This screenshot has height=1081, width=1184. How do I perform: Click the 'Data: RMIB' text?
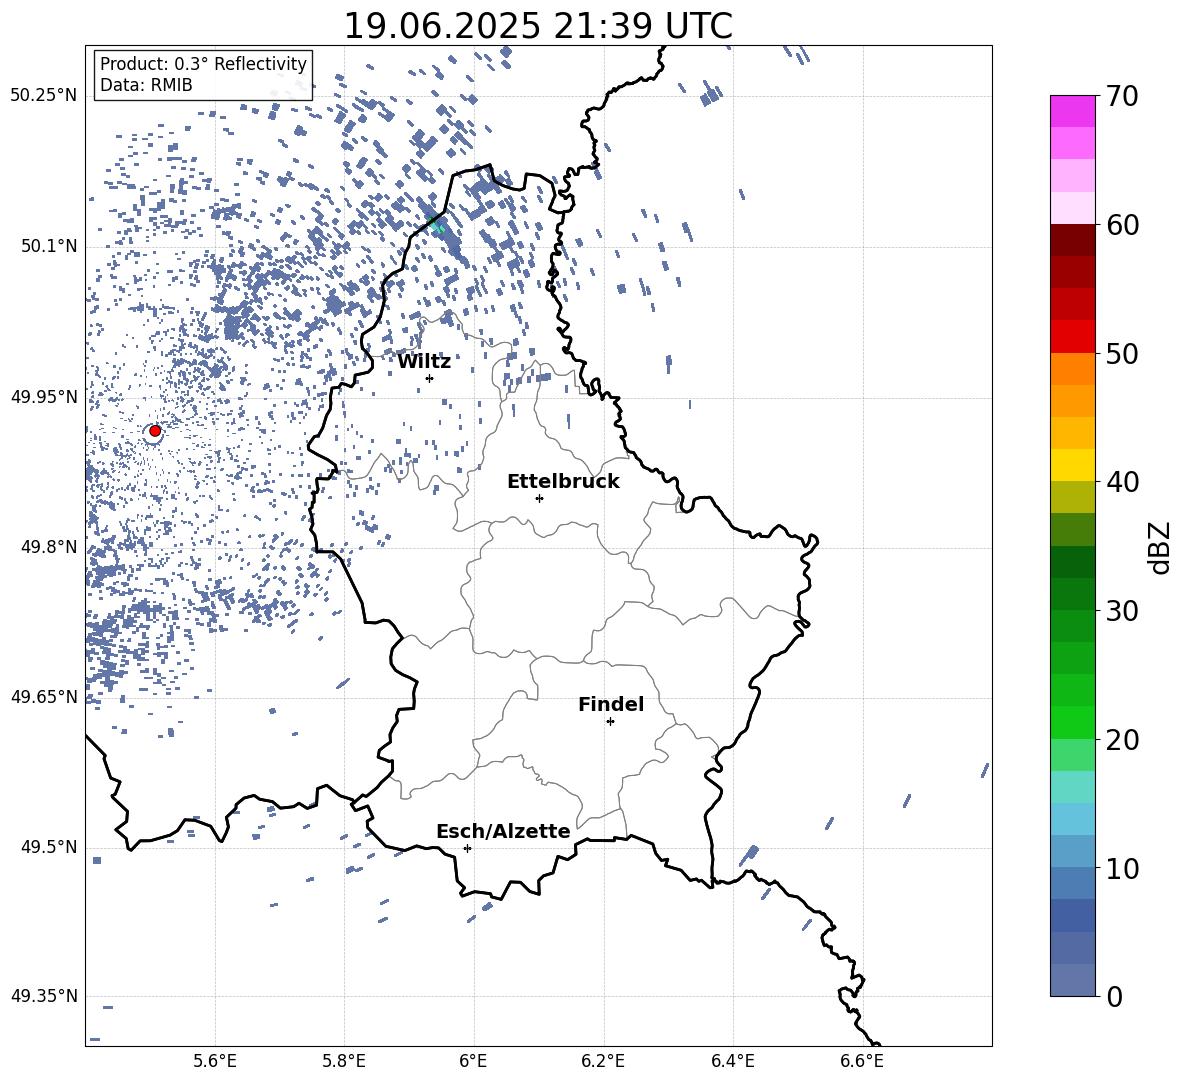coord(146,85)
